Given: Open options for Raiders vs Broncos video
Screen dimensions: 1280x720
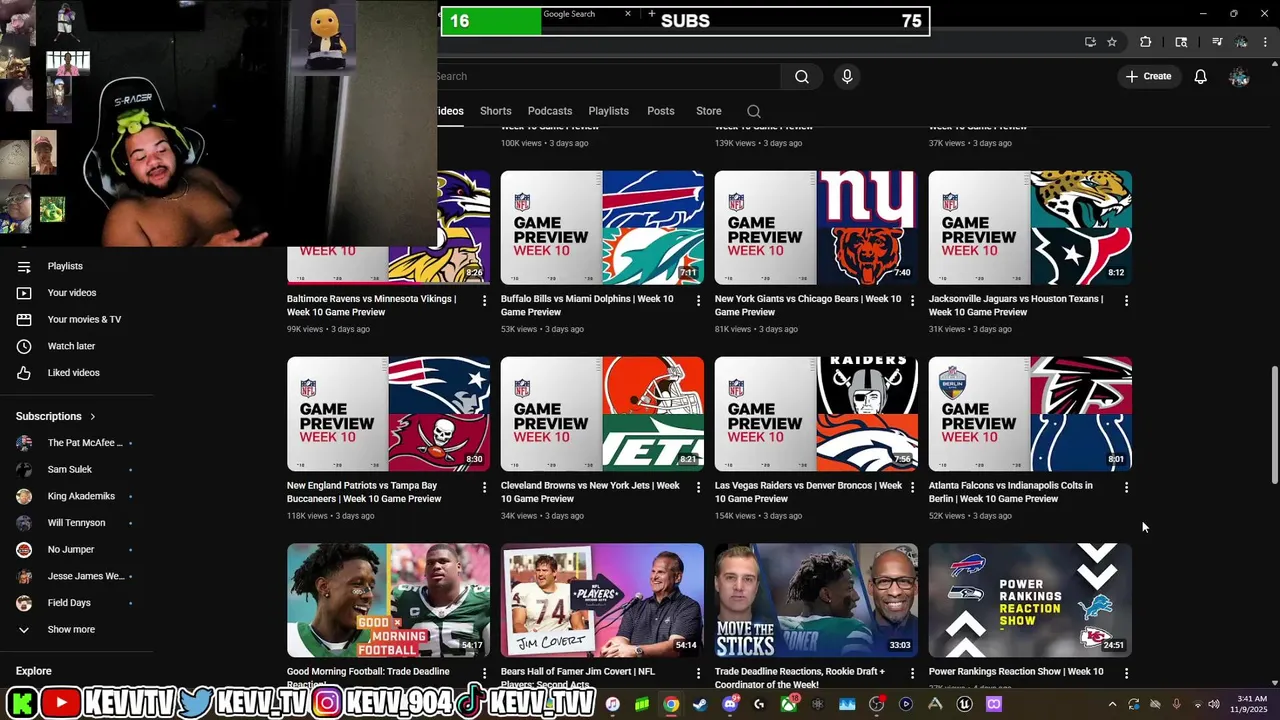Looking at the screenshot, I should click(x=912, y=487).
